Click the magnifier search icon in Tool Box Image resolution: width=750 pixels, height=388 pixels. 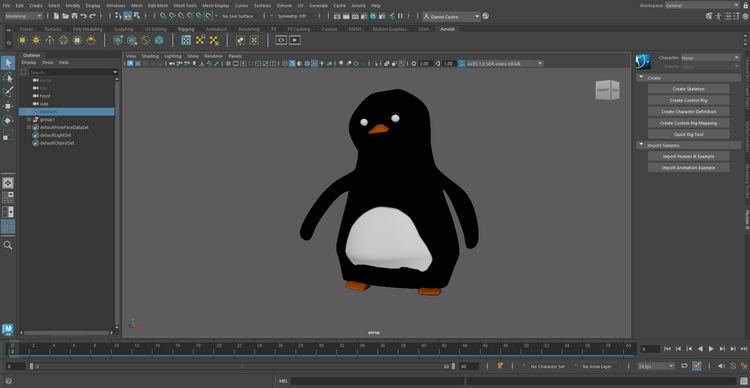point(8,245)
